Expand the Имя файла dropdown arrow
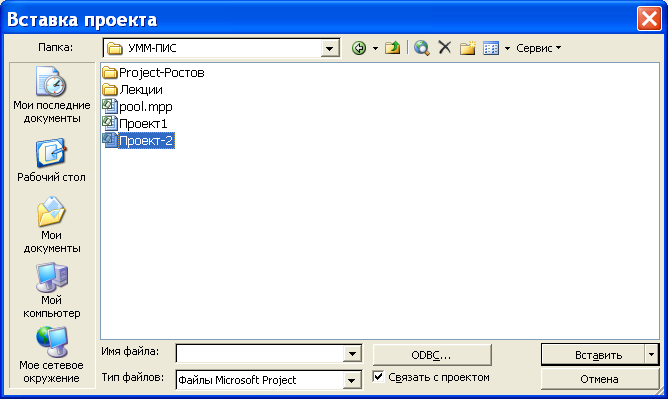This screenshot has height=399, width=668. tap(352, 353)
